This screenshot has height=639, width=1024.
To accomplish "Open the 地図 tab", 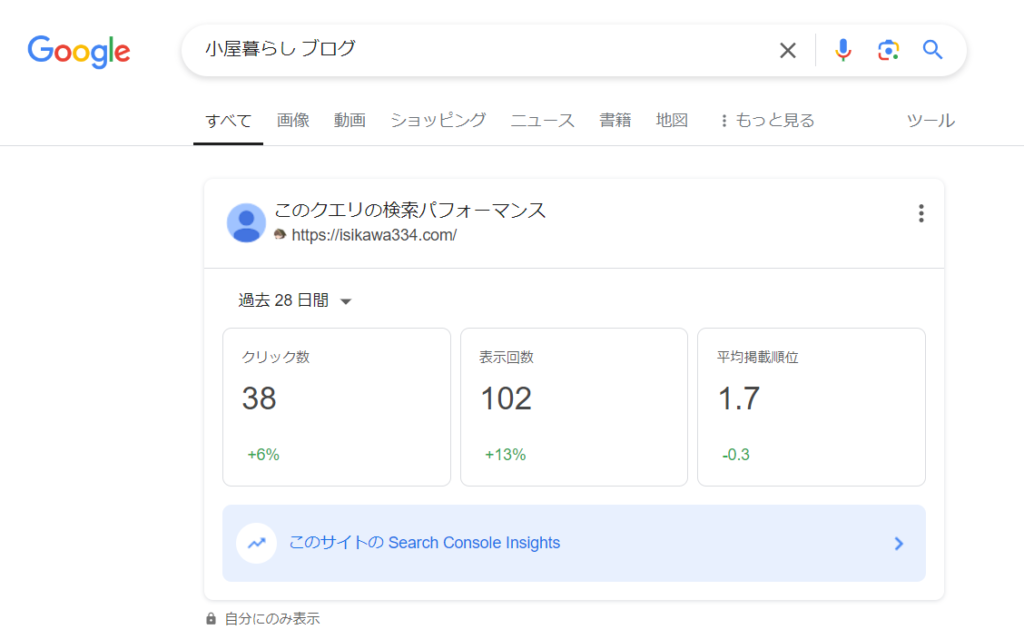I will click(x=671, y=120).
